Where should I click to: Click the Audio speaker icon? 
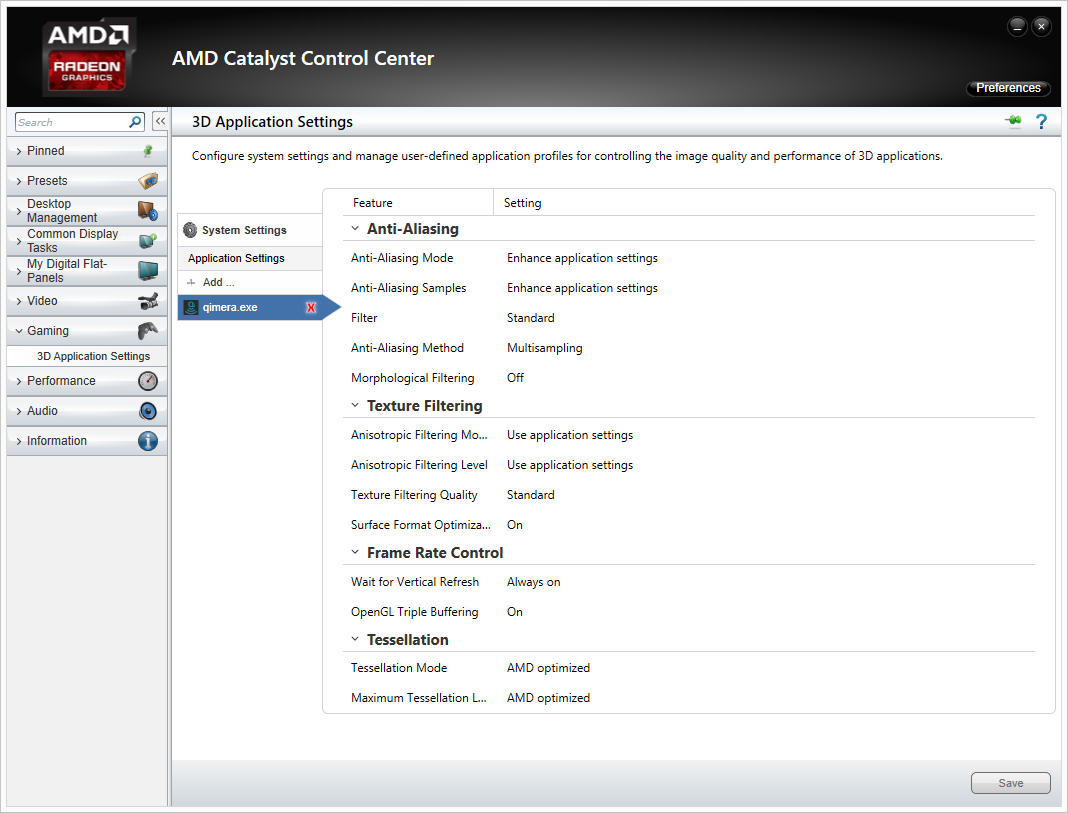tap(148, 411)
